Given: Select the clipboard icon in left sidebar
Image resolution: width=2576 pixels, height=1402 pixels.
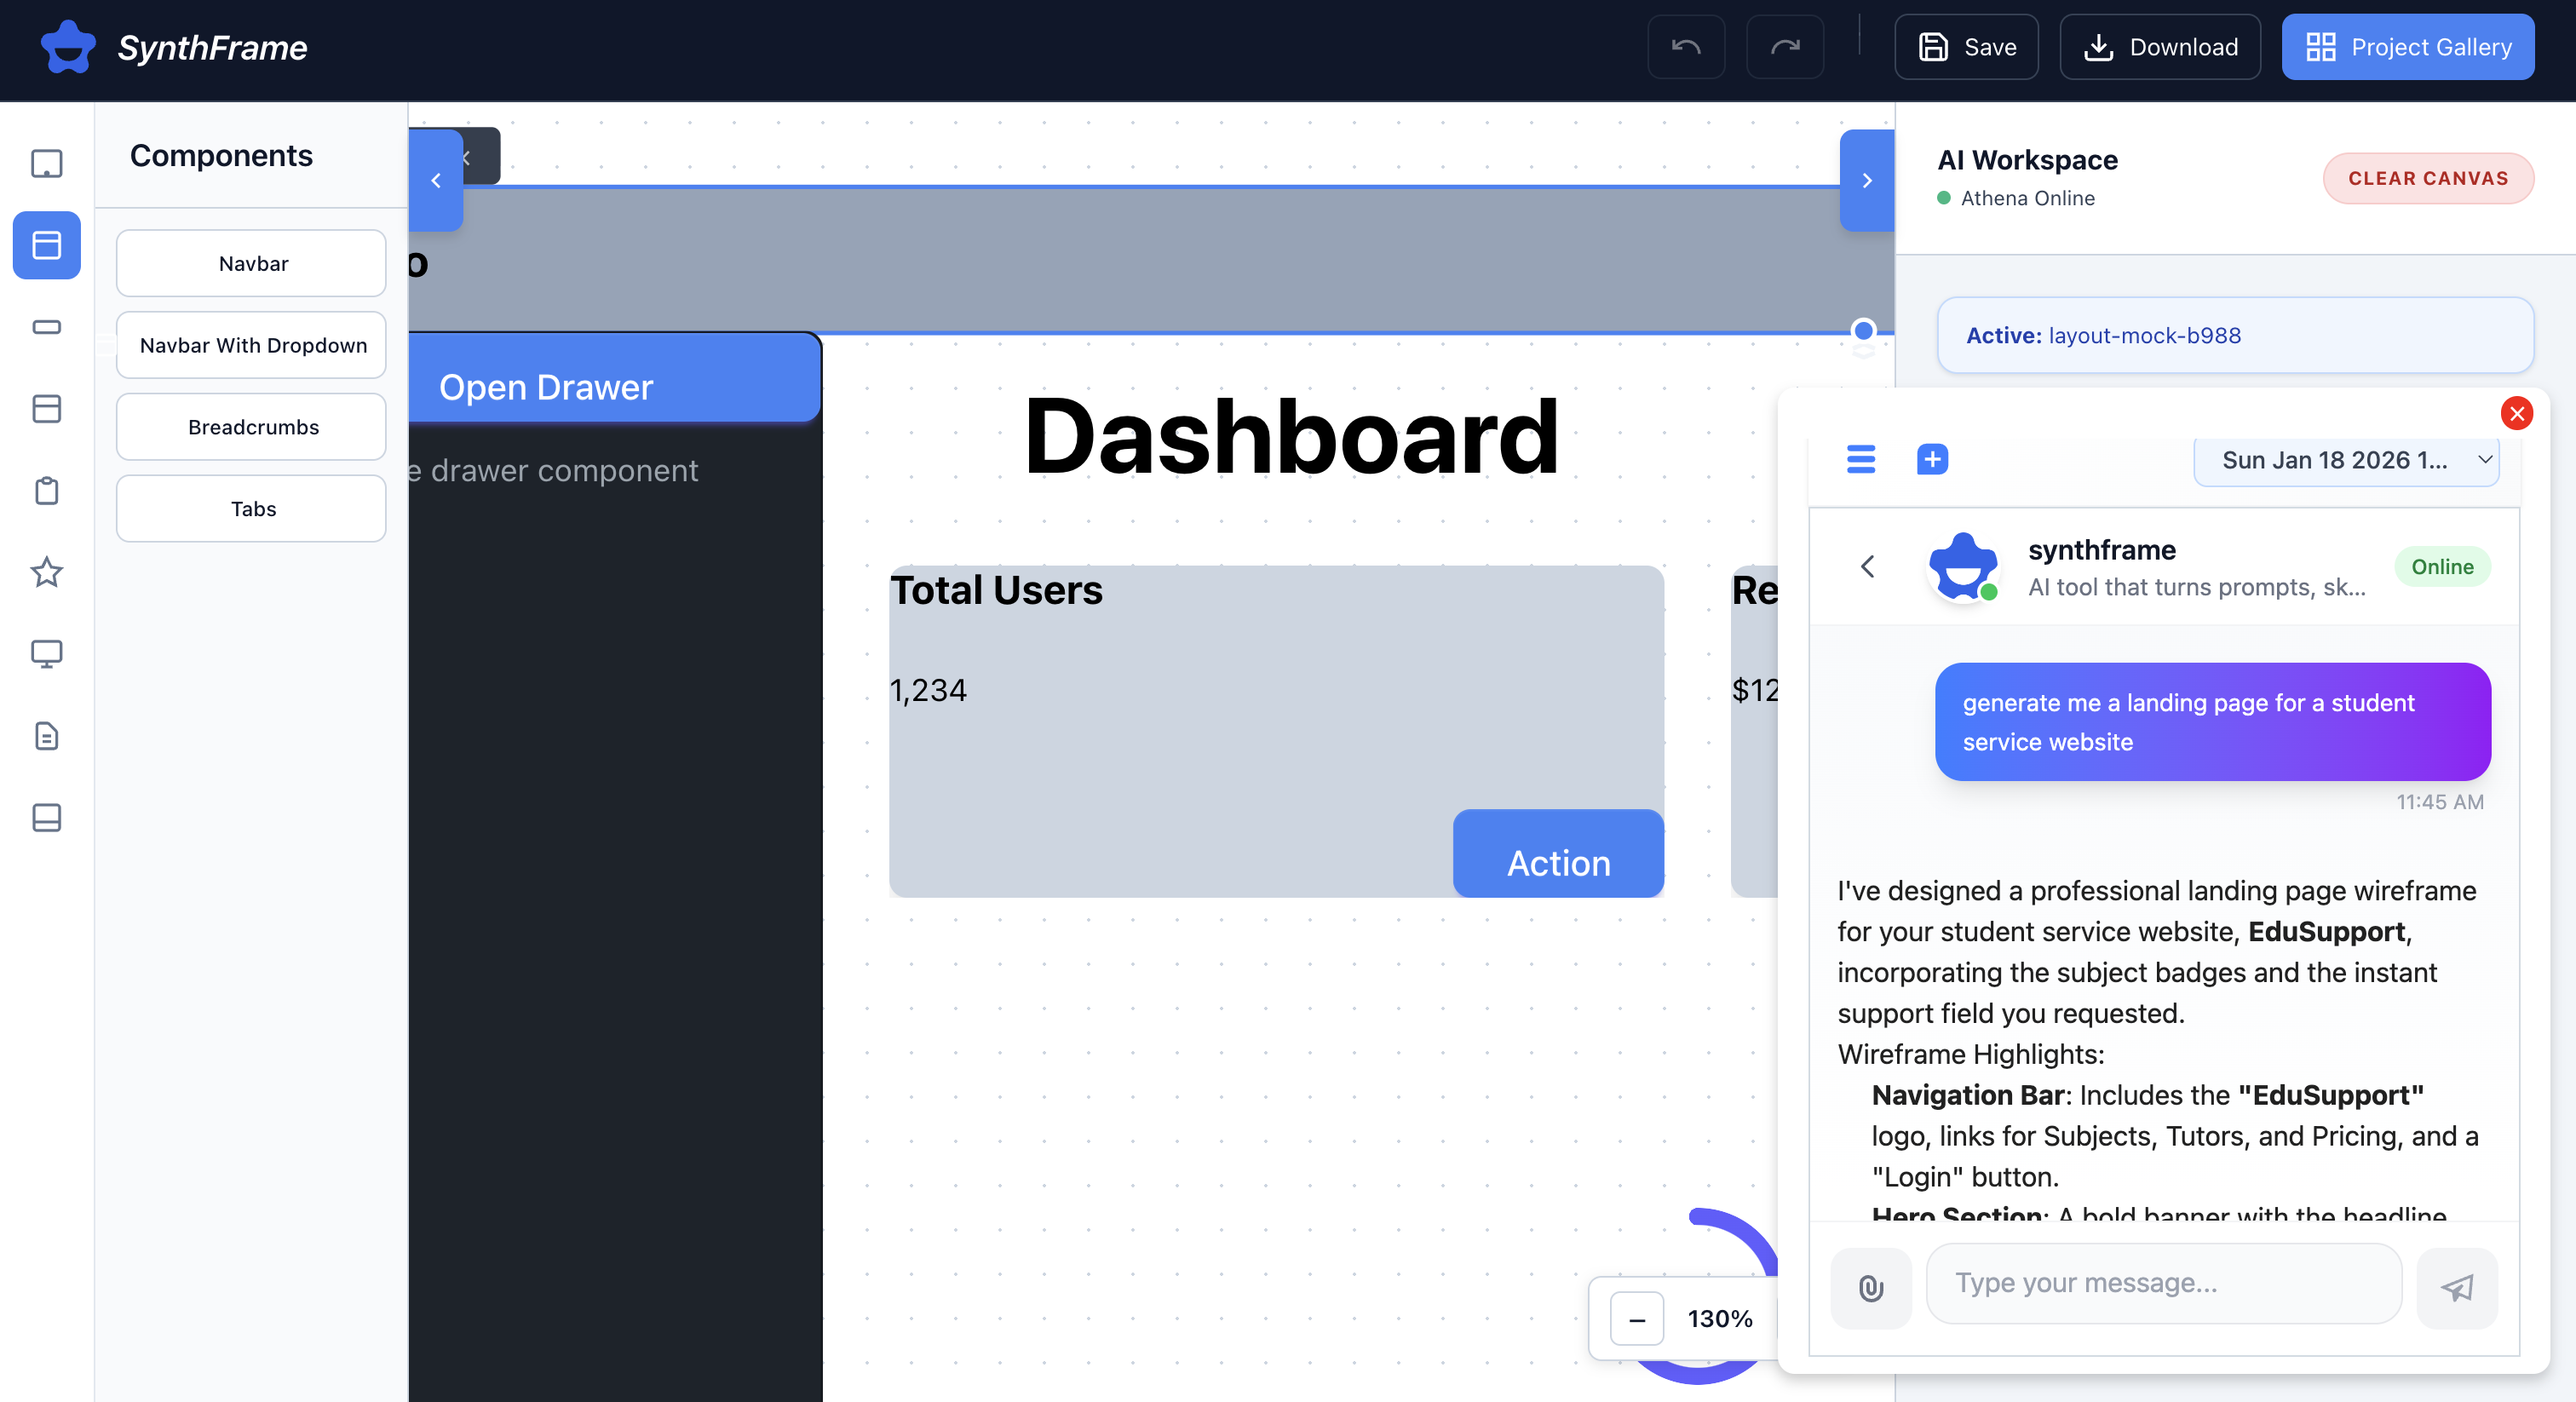Looking at the screenshot, I should pyautogui.click(x=46, y=491).
